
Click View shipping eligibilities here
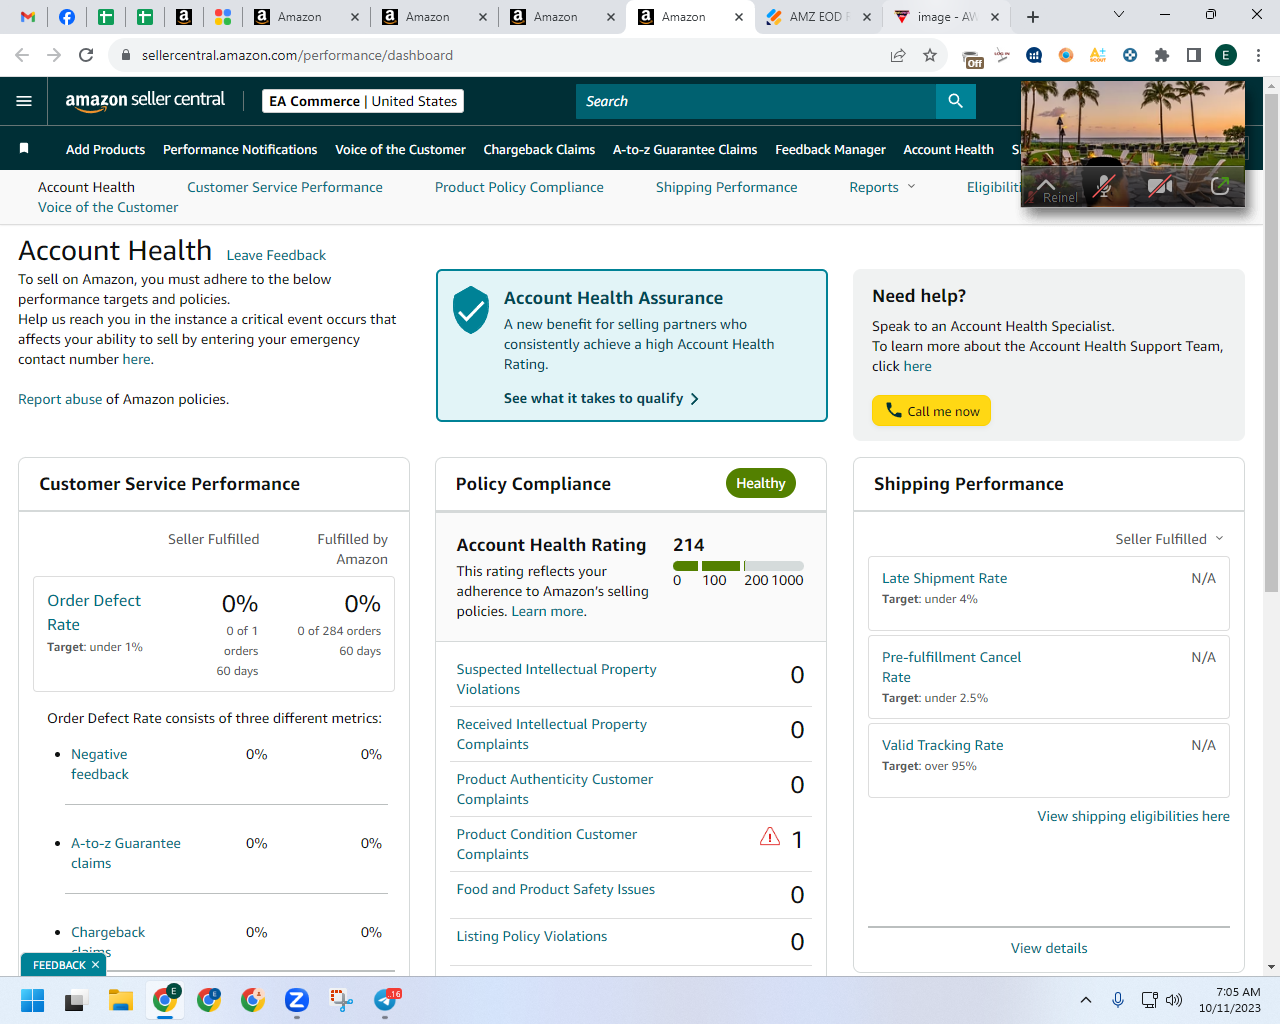[1133, 816]
